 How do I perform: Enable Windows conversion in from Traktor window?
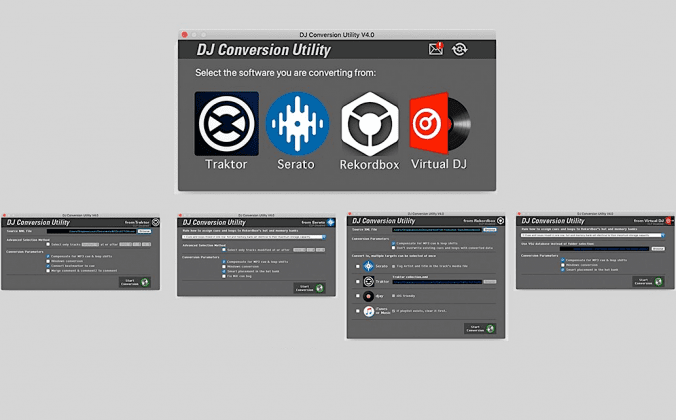coord(48,261)
